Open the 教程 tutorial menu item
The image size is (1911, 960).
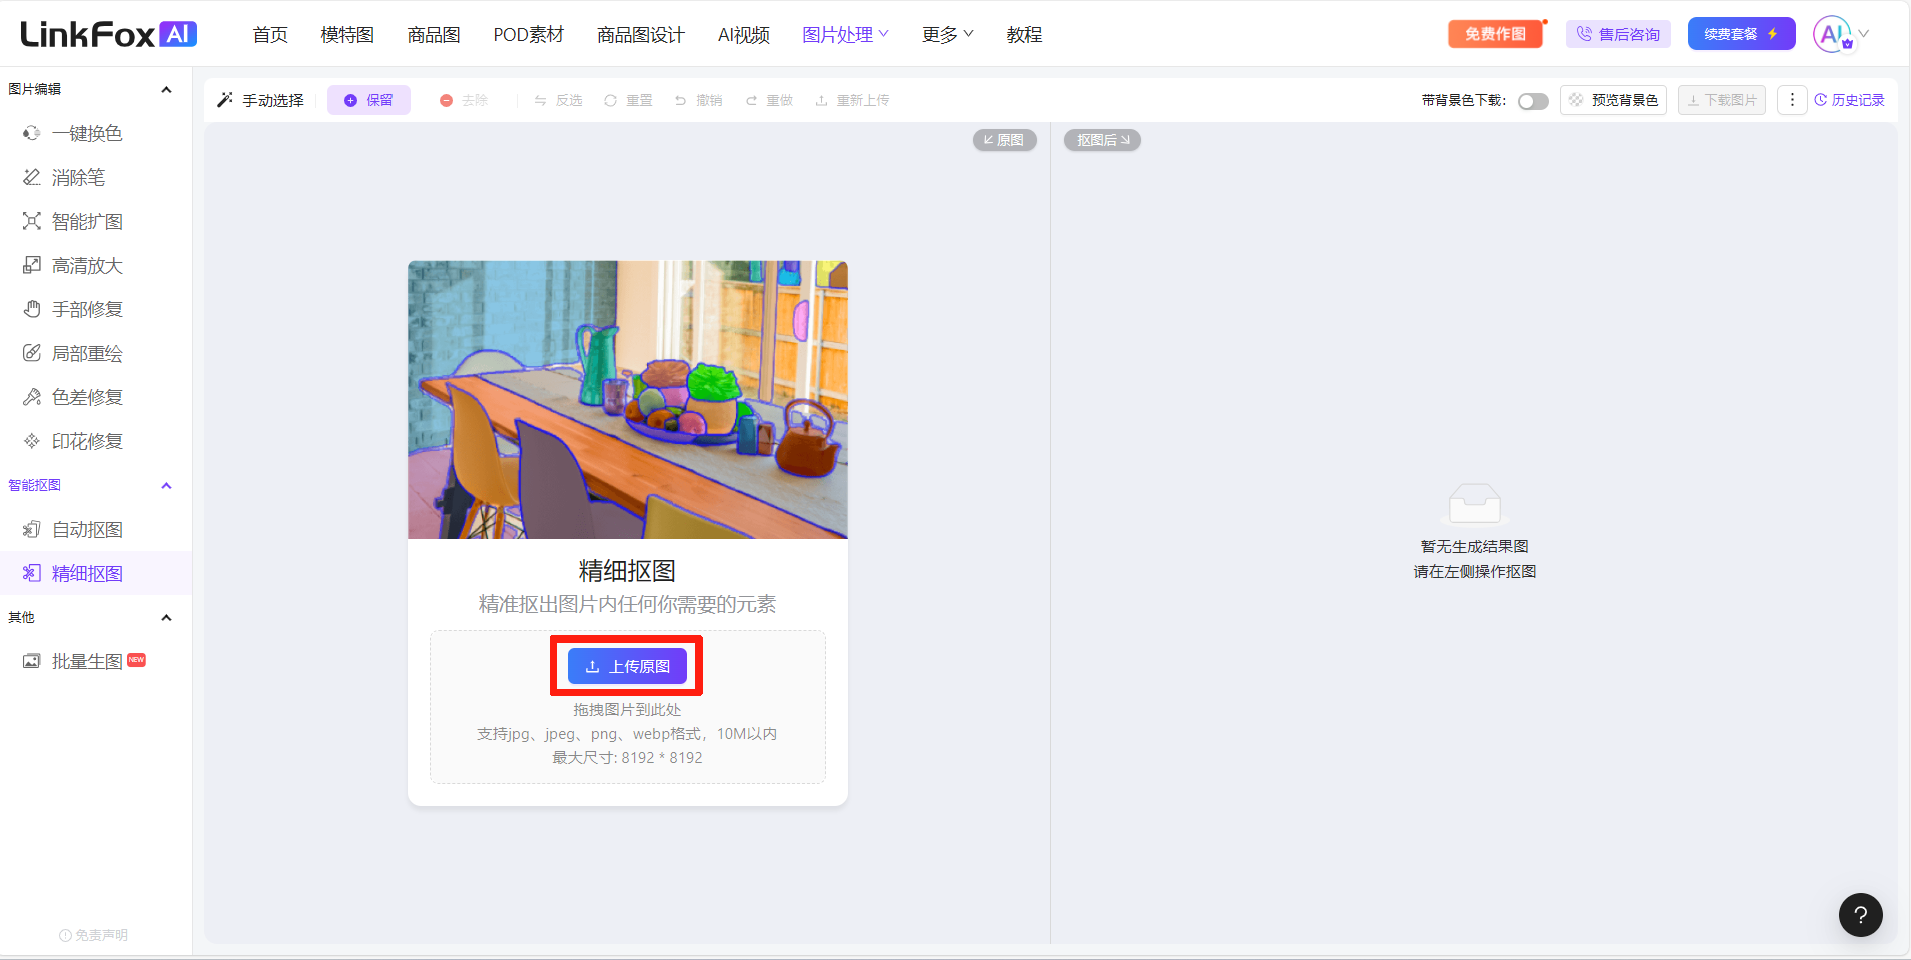pos(1024,35)
